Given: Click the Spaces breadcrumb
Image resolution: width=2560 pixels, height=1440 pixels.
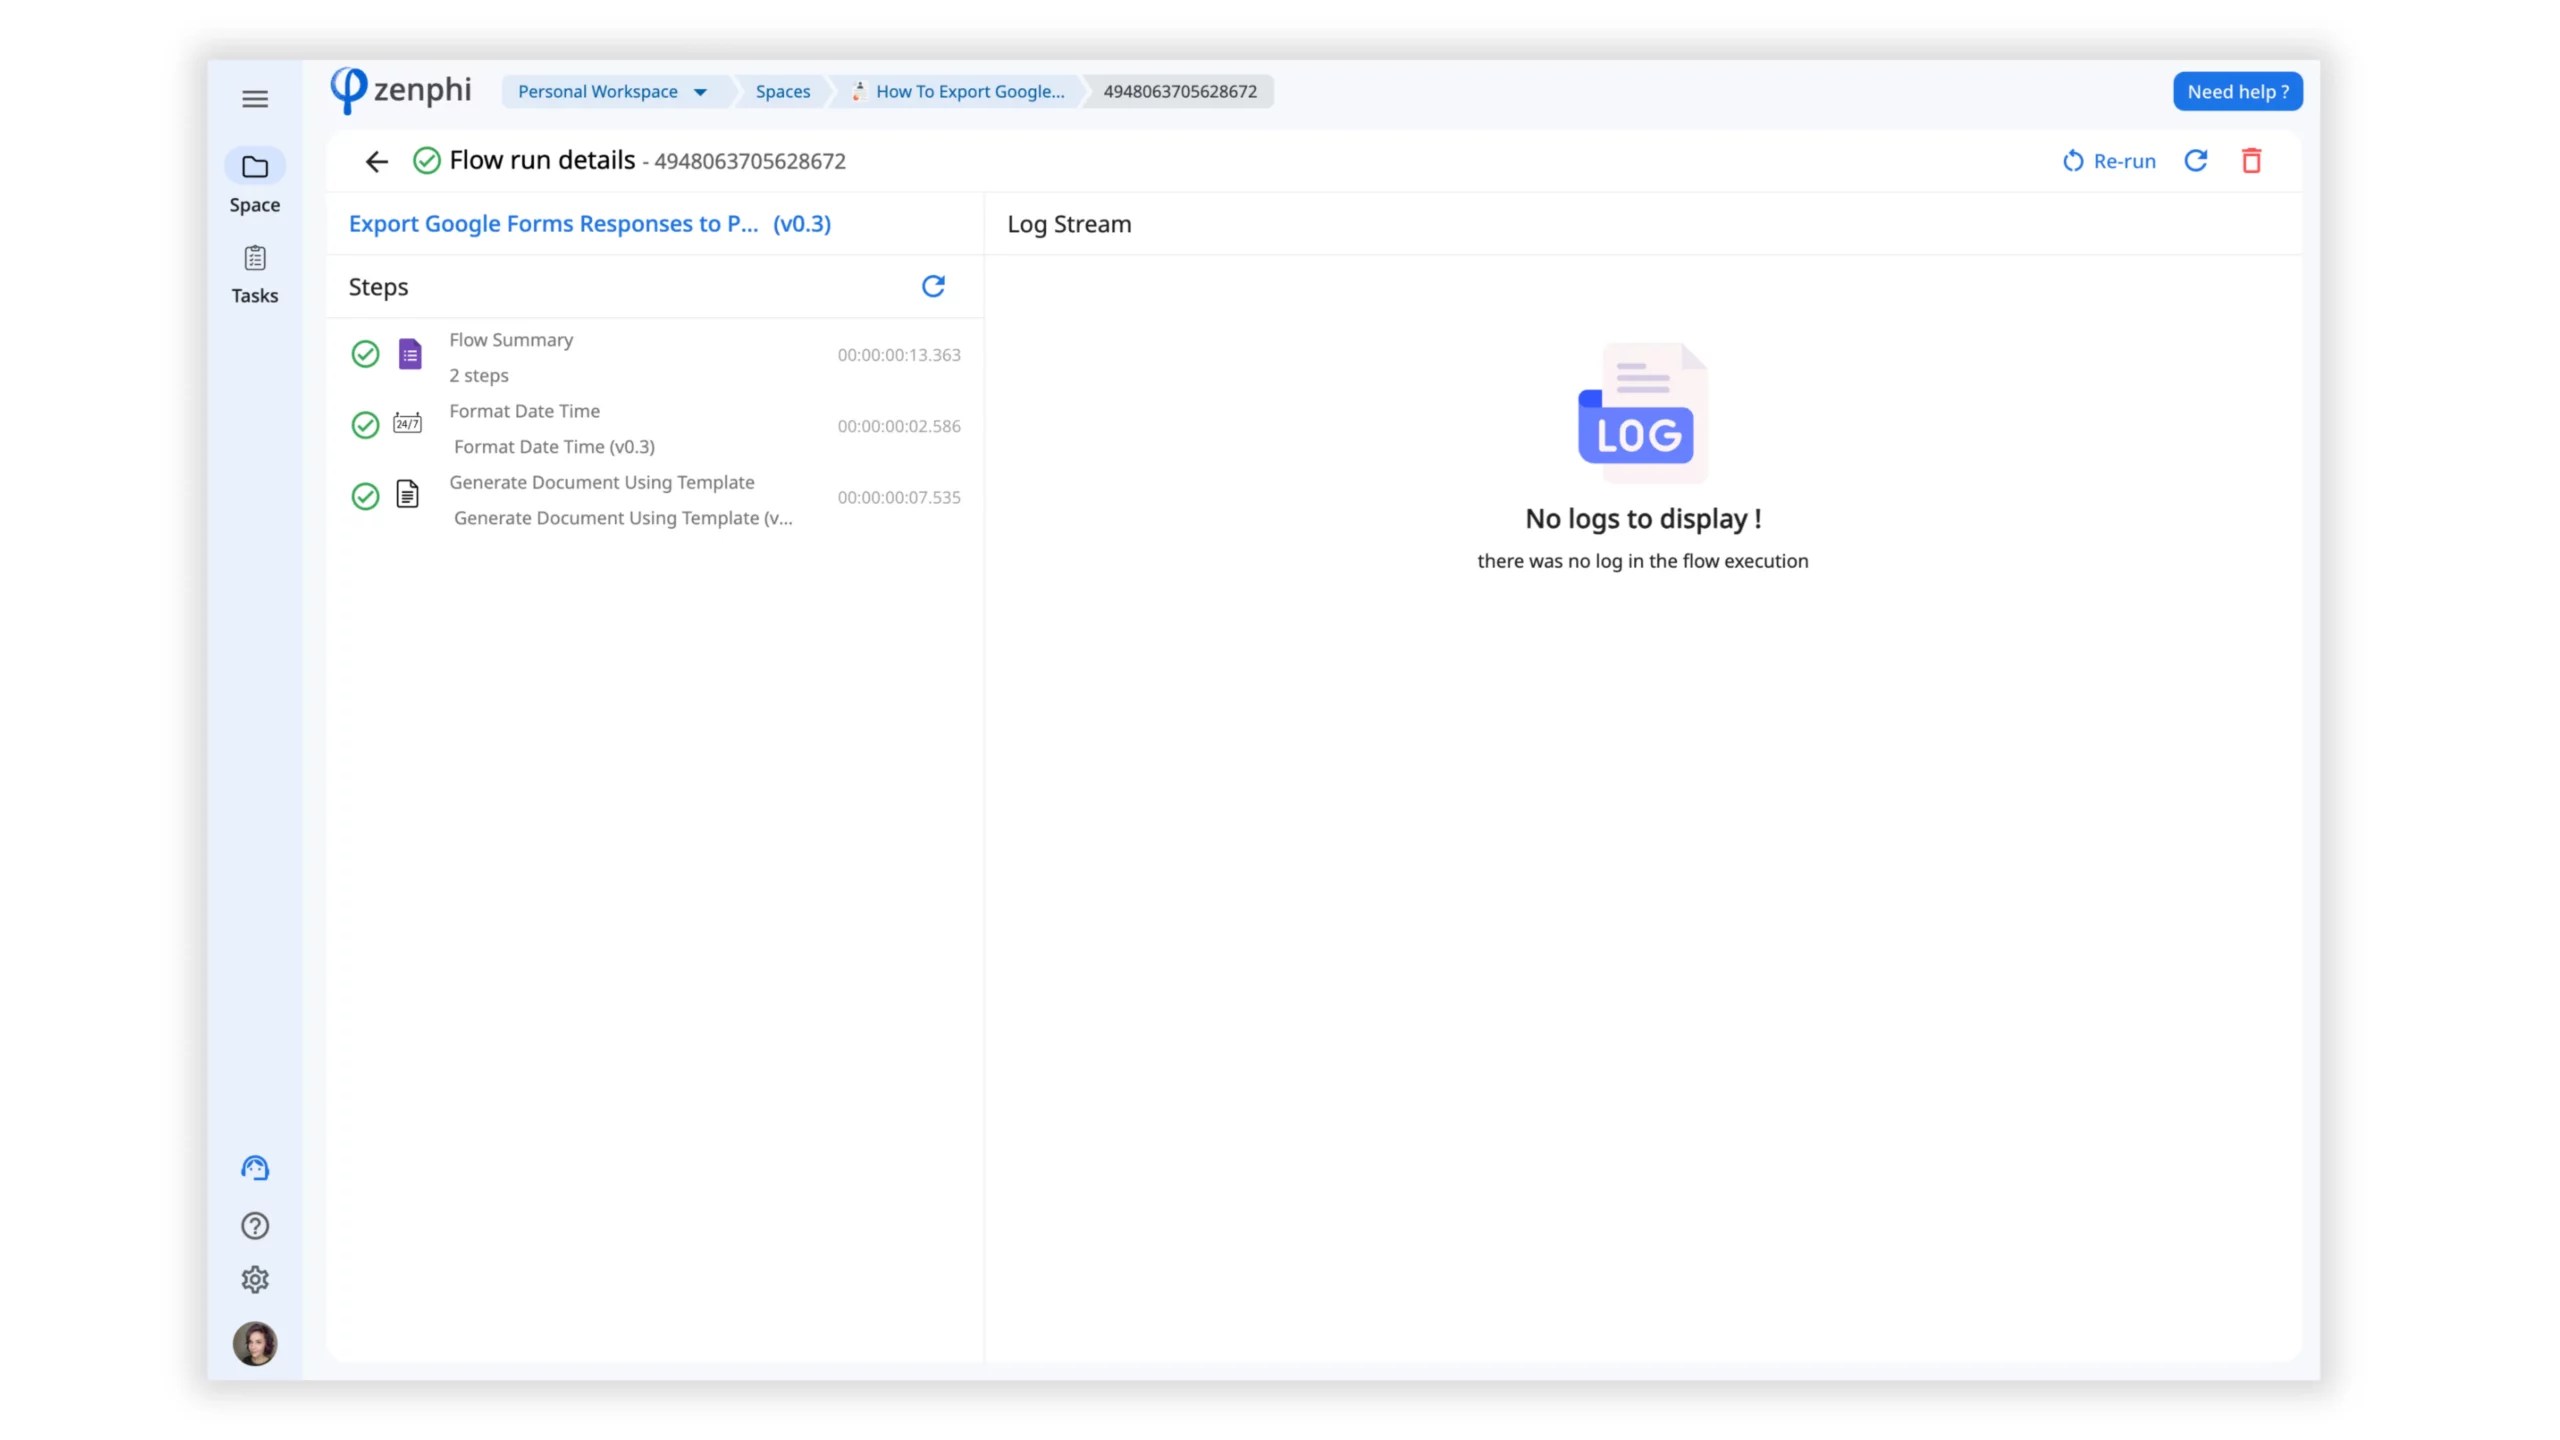Looking at the screenshot, I should pos(782,92).
